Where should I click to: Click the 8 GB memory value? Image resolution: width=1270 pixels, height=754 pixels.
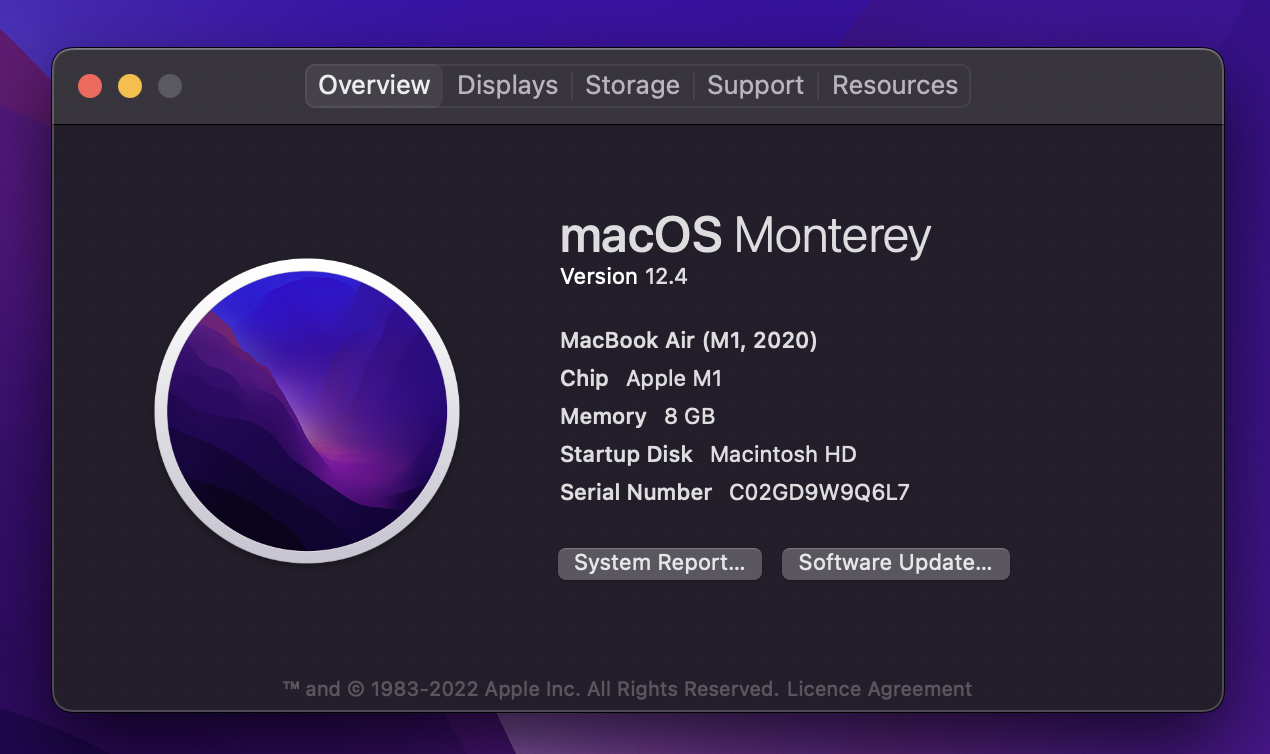pyautogui.click(x=689, y=417)
